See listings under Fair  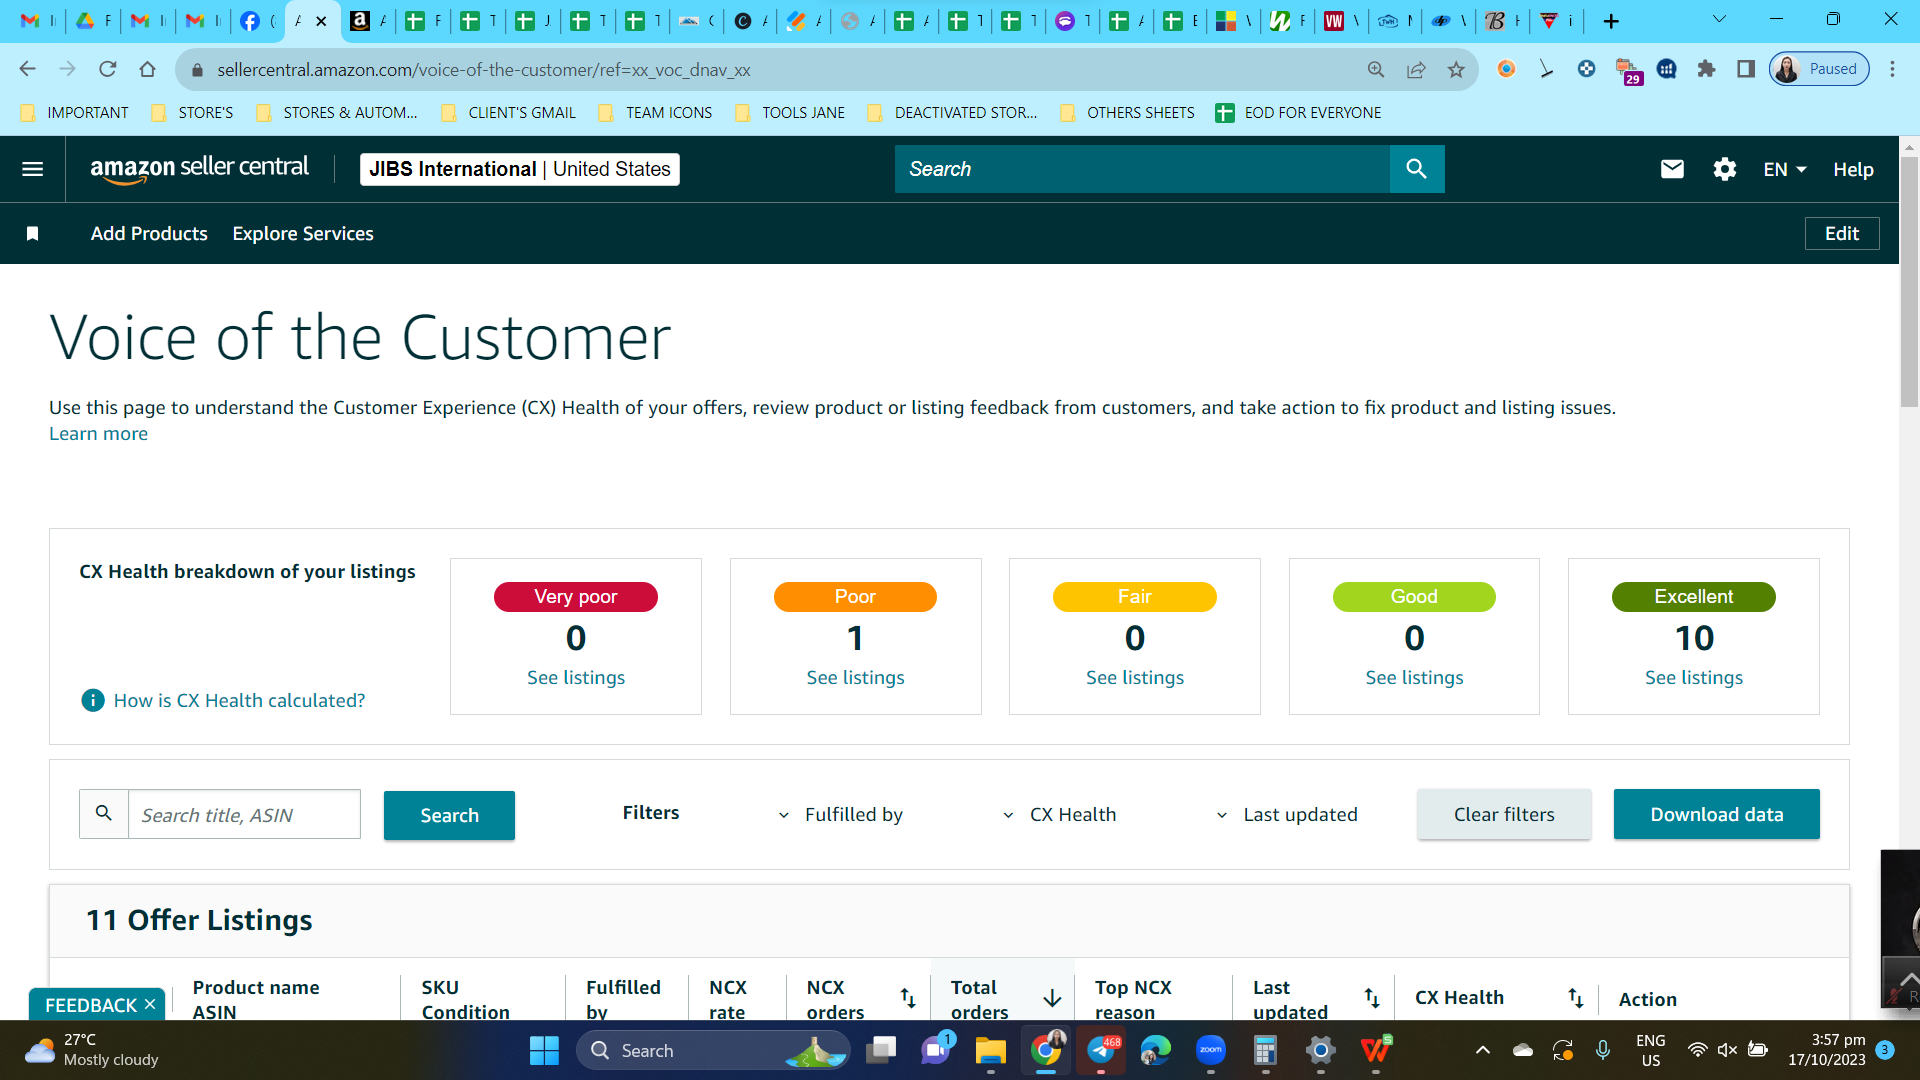coord(1135,677)
